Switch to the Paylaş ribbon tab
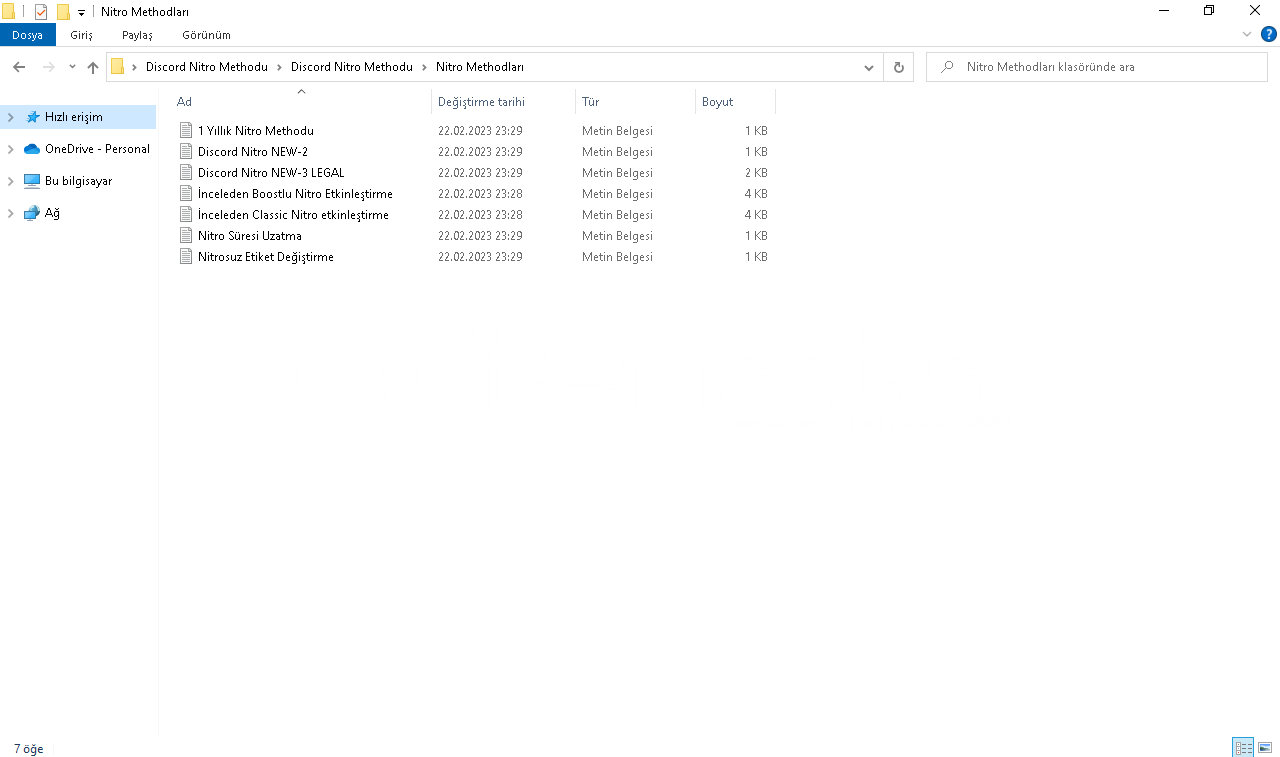 click(137, 35)
